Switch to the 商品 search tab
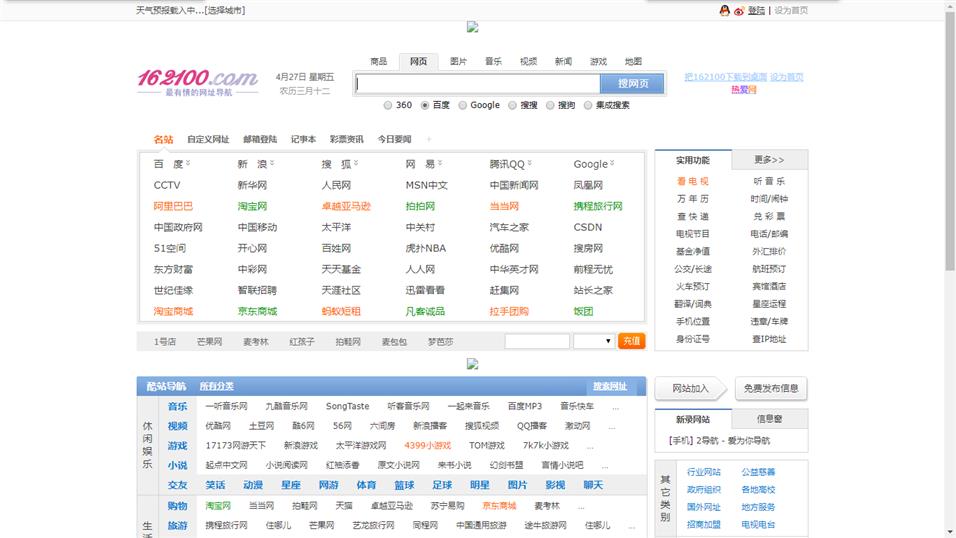 click(x=379, y=61)
